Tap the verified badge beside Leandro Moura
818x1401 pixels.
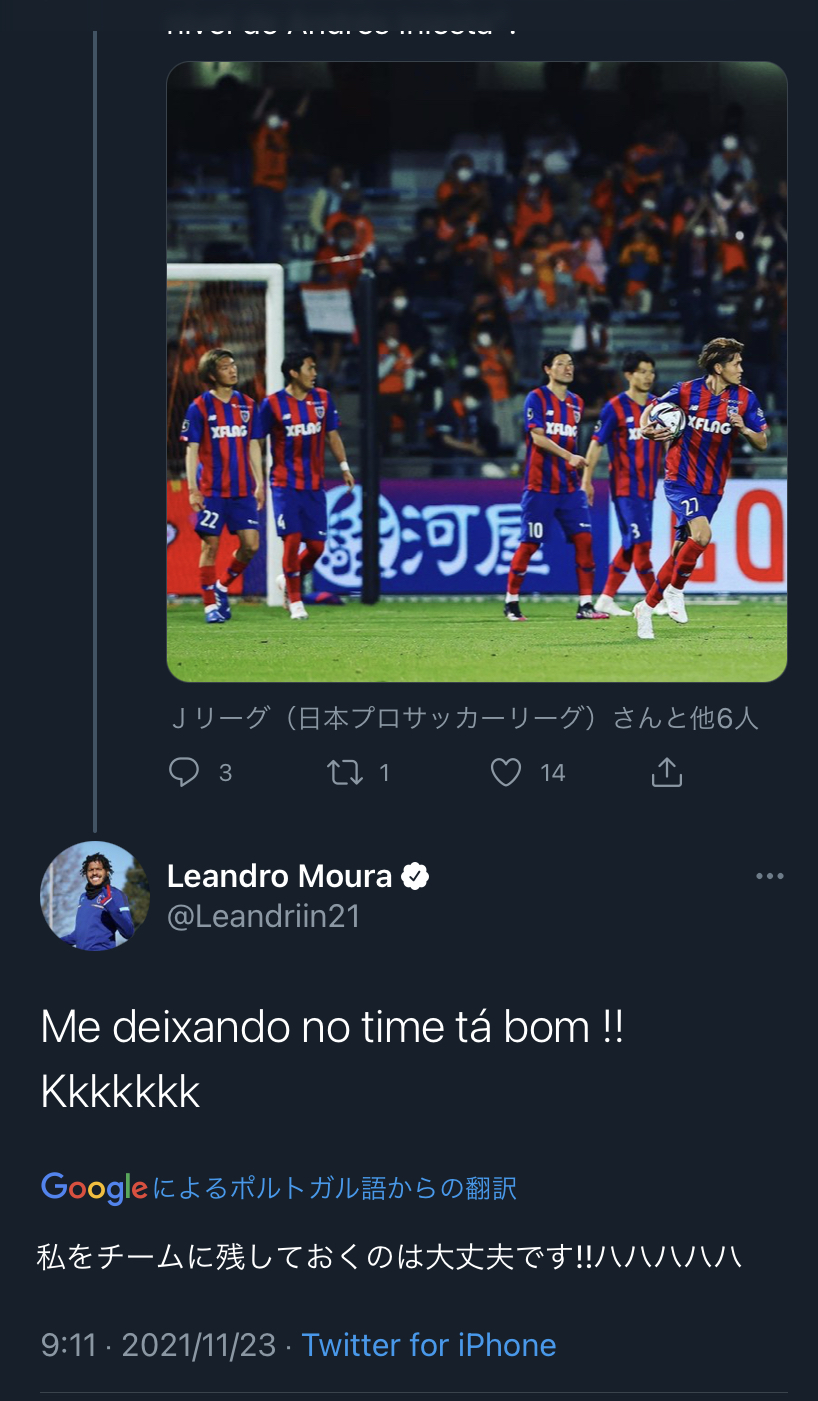415,877
